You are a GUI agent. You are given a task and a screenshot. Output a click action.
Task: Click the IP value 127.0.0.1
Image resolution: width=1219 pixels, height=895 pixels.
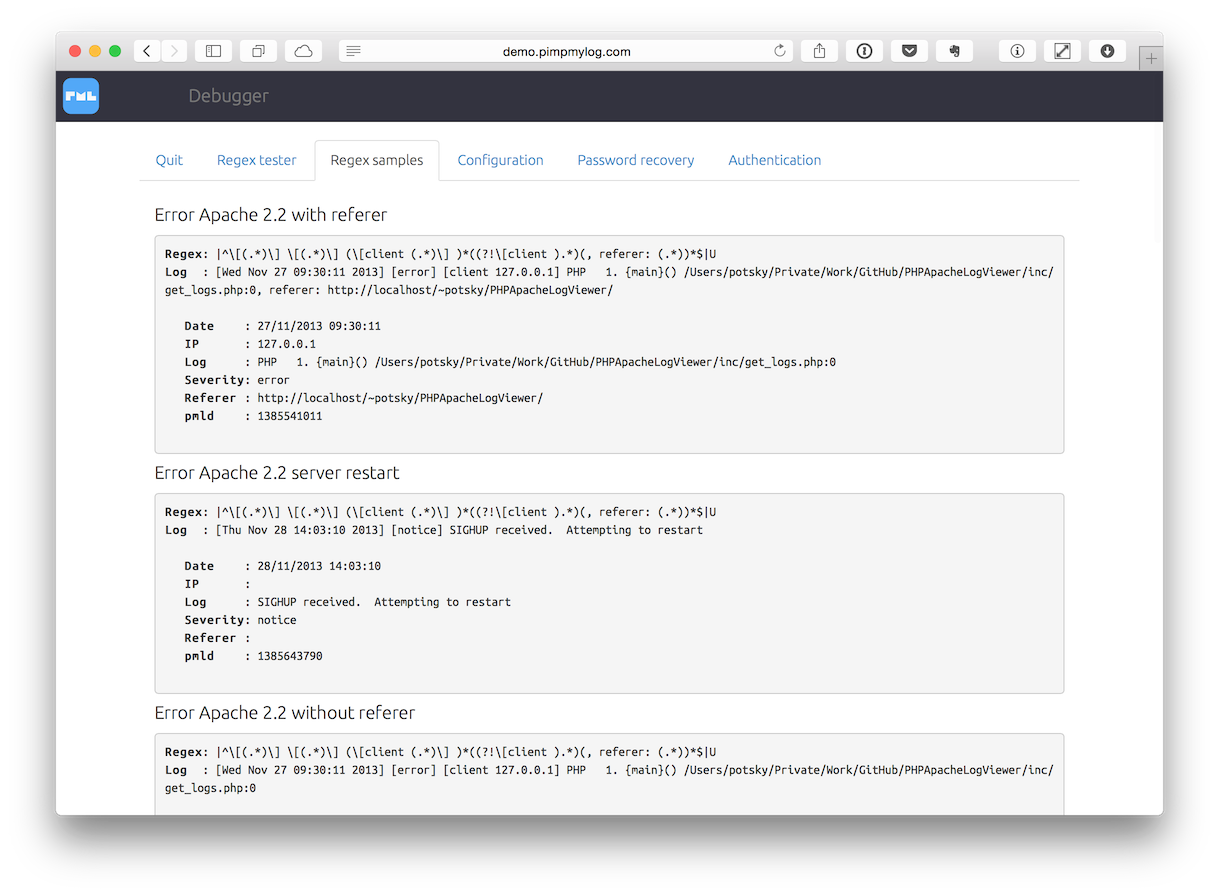[x=286, y=344]
